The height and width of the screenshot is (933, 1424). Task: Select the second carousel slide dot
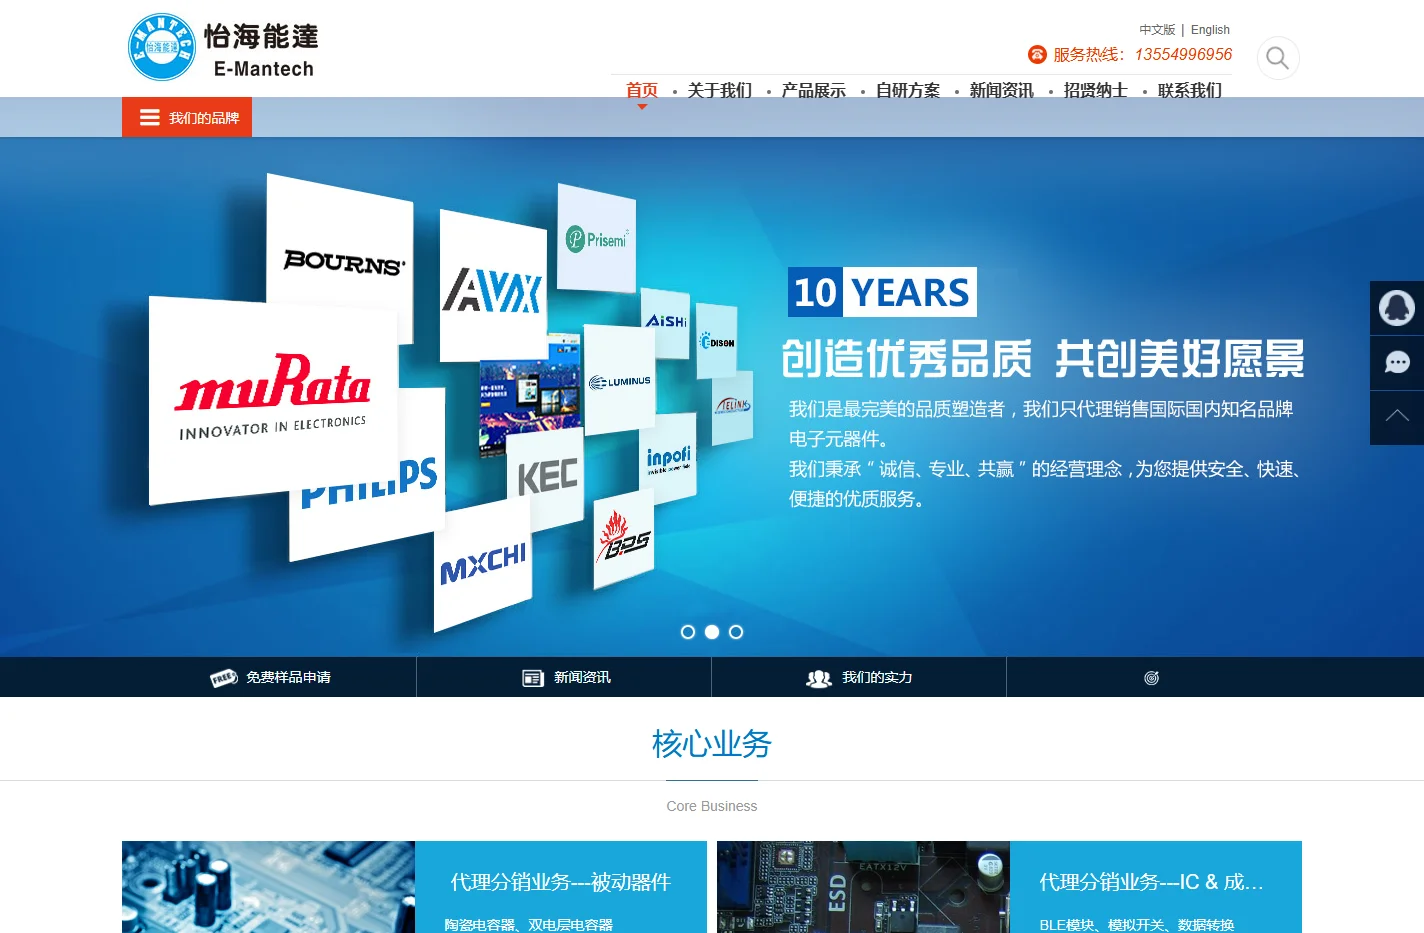712,632
